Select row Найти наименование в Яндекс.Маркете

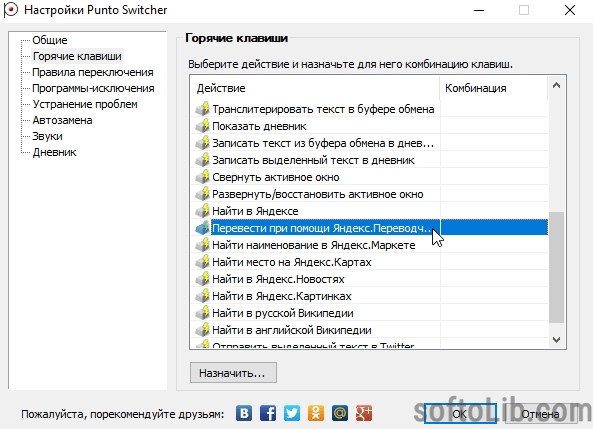(369, 245)
